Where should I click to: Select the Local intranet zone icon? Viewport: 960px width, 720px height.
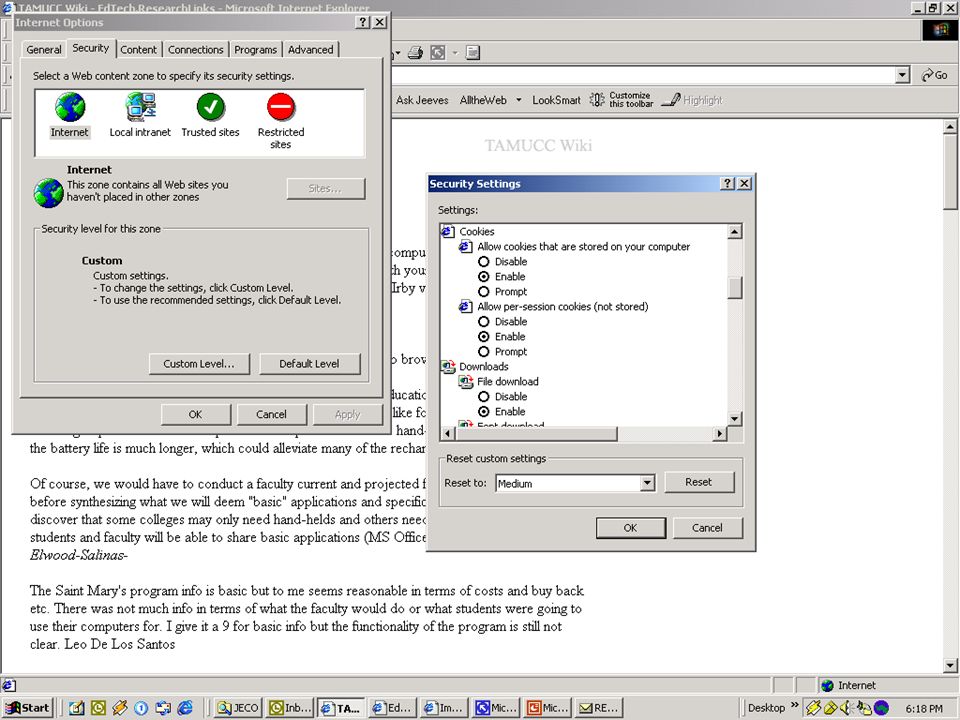[140, 107]
